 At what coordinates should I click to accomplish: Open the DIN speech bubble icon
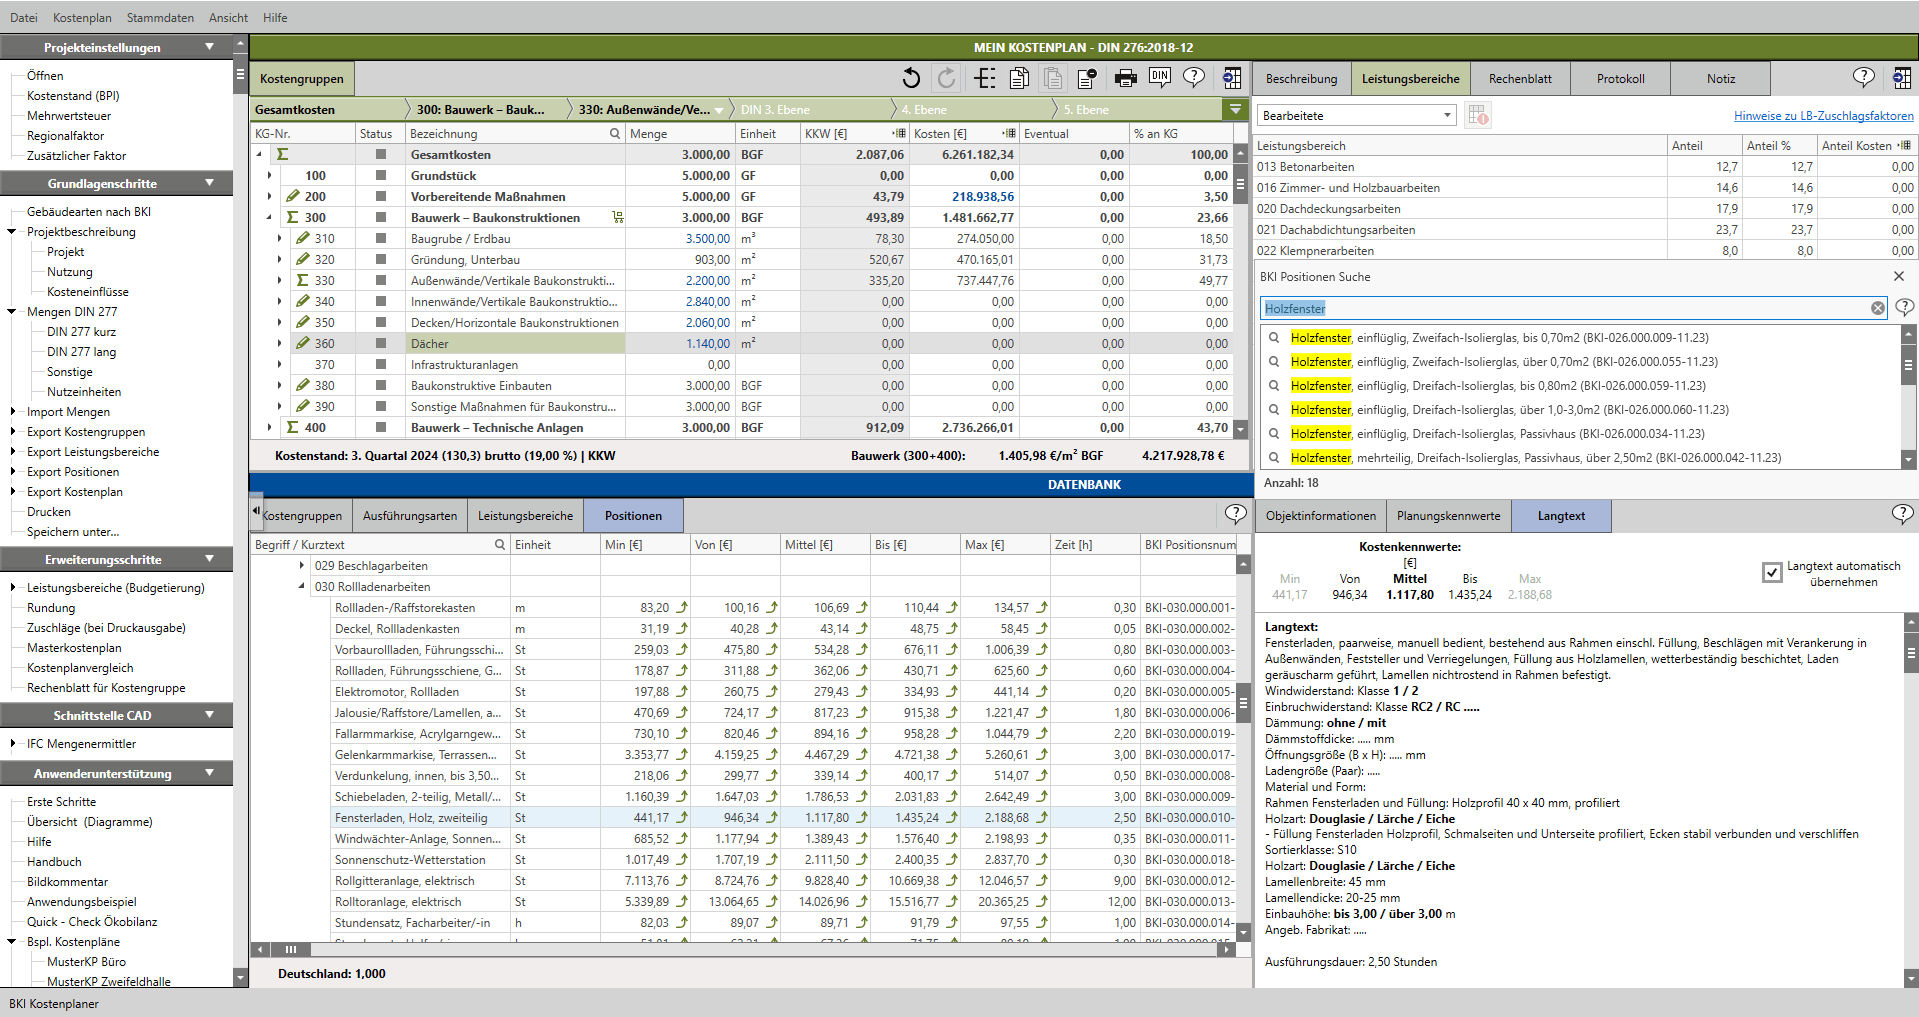[1160, 76]
